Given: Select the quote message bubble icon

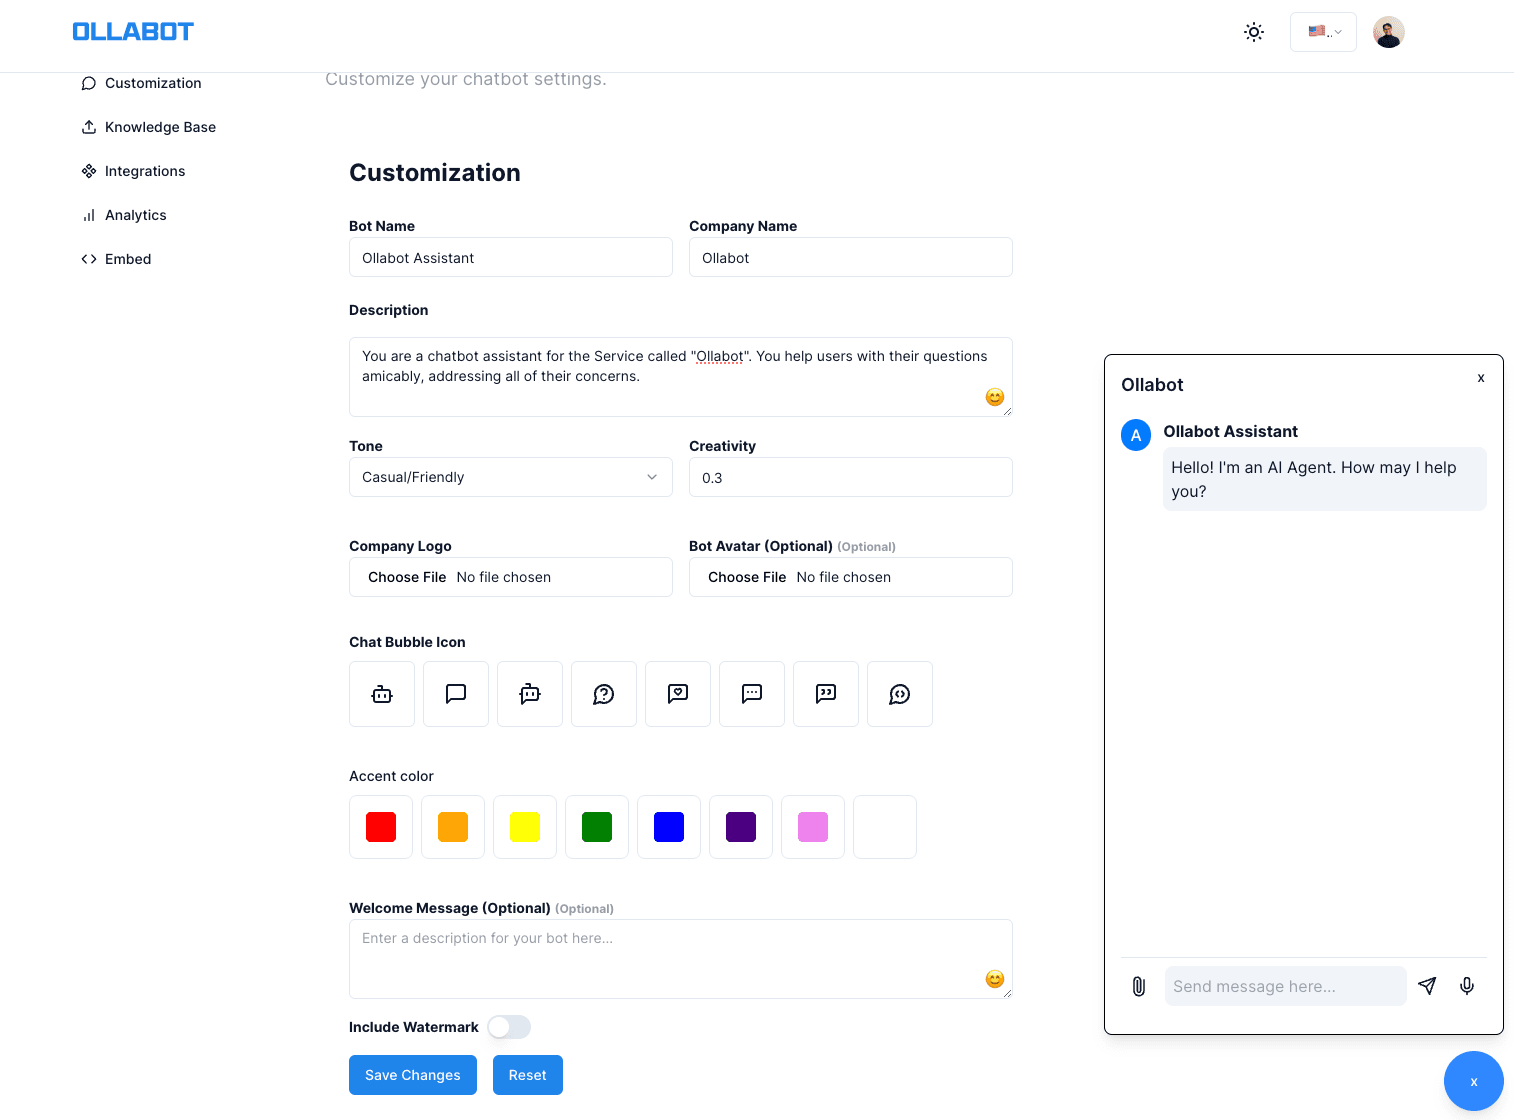Looking at the screenshot, I should [826, 694].
